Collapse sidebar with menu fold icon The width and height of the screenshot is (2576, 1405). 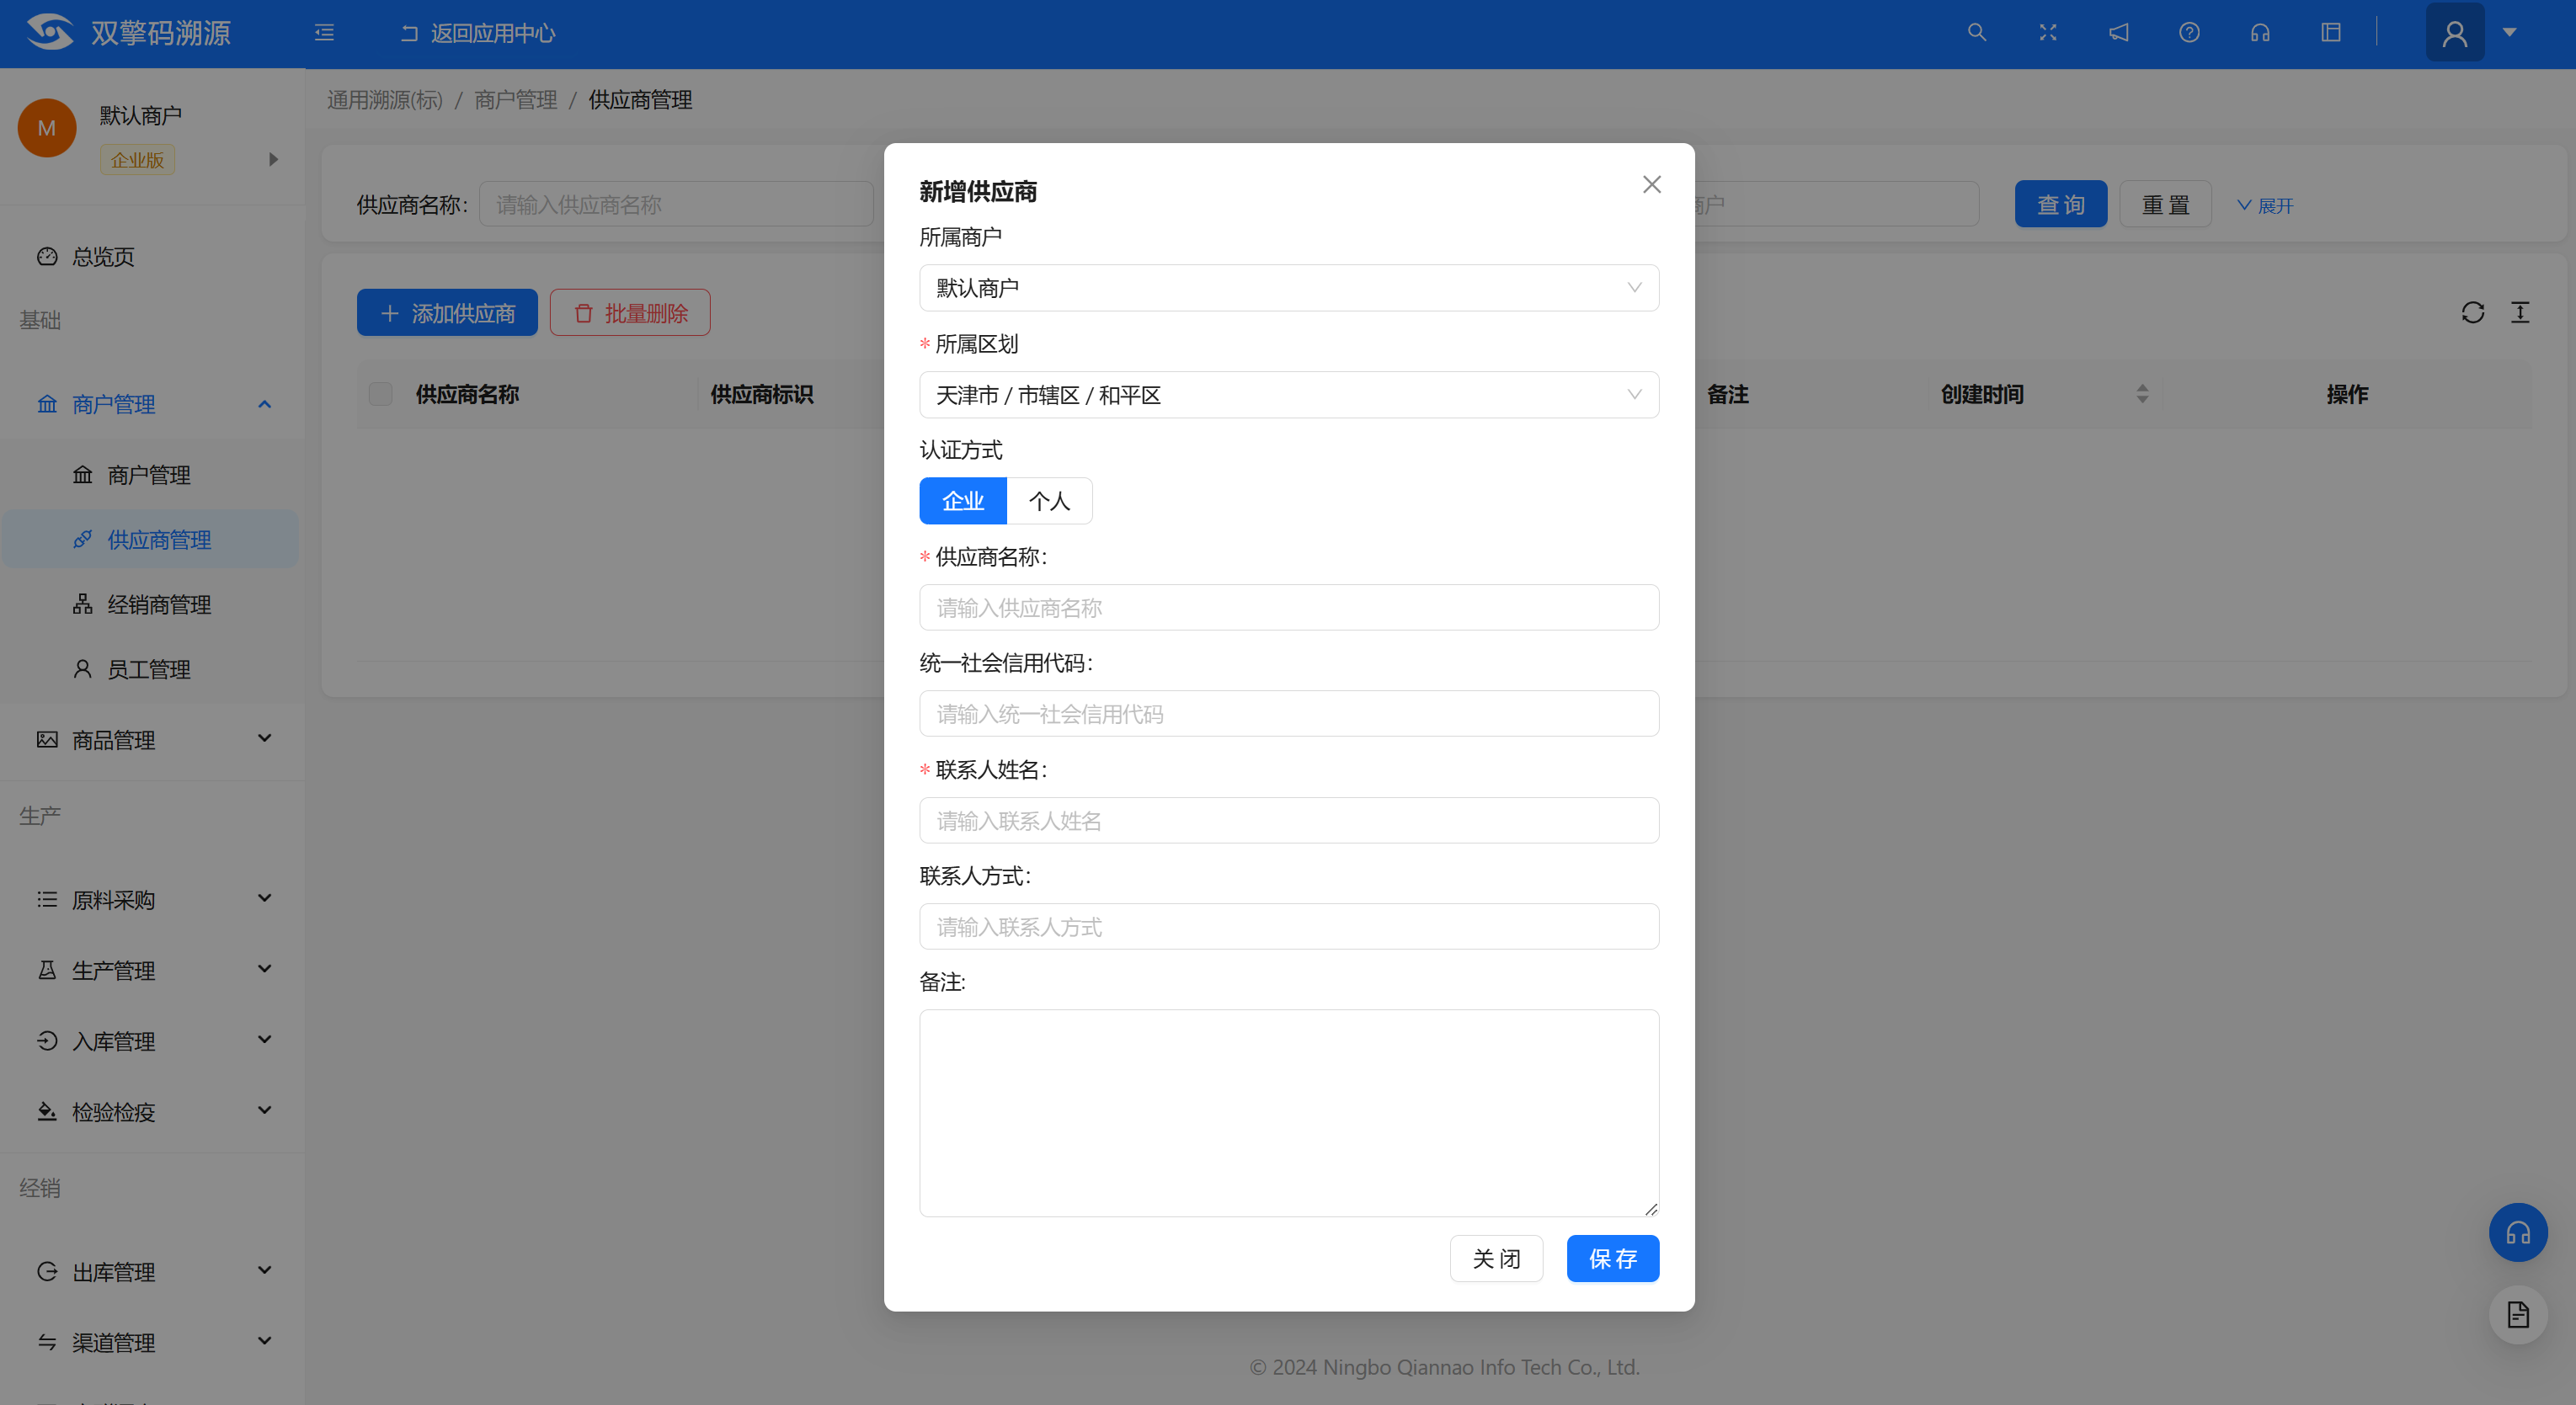pos(324,33)
